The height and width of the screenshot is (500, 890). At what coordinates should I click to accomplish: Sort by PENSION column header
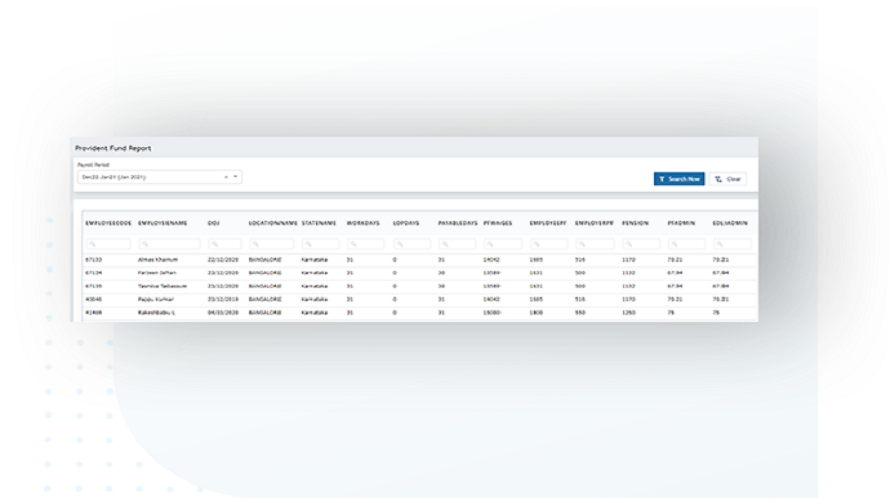tap(634, 223)
